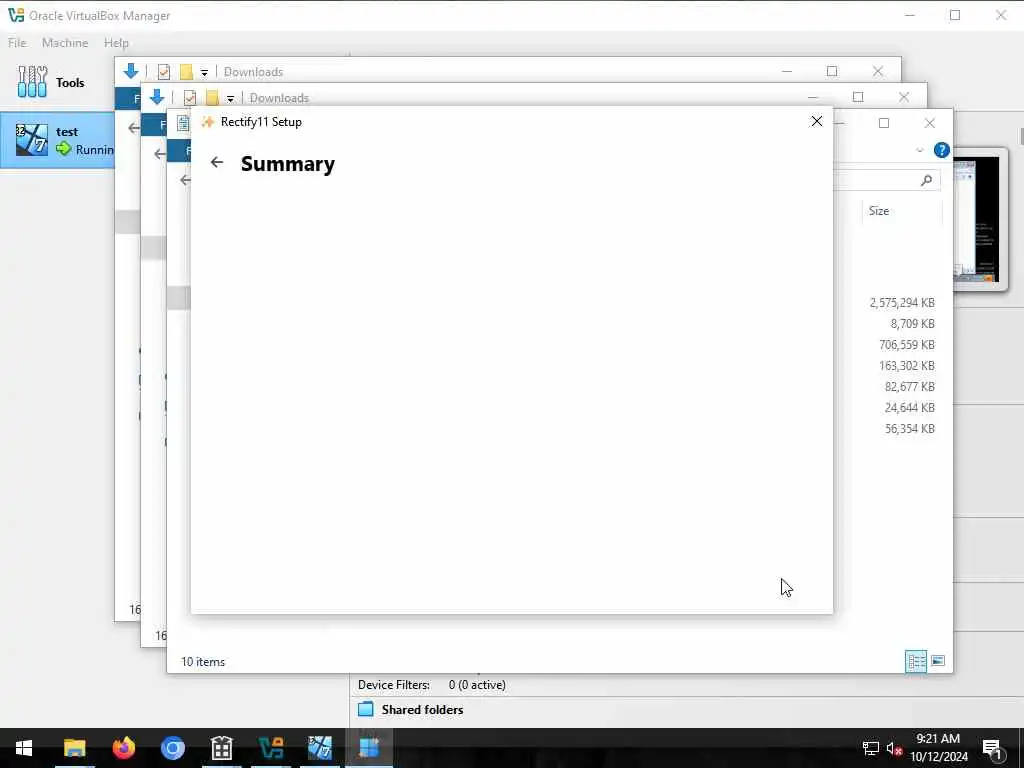Select file row sized 82,677 KB
The height and width of the screenshot is (768, 1024).
909,387
